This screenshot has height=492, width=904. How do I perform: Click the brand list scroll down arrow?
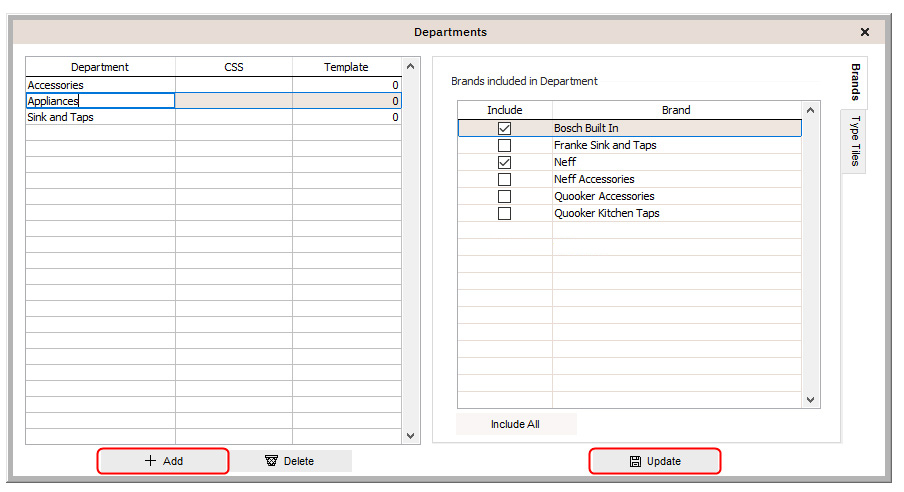click(811, 400)
